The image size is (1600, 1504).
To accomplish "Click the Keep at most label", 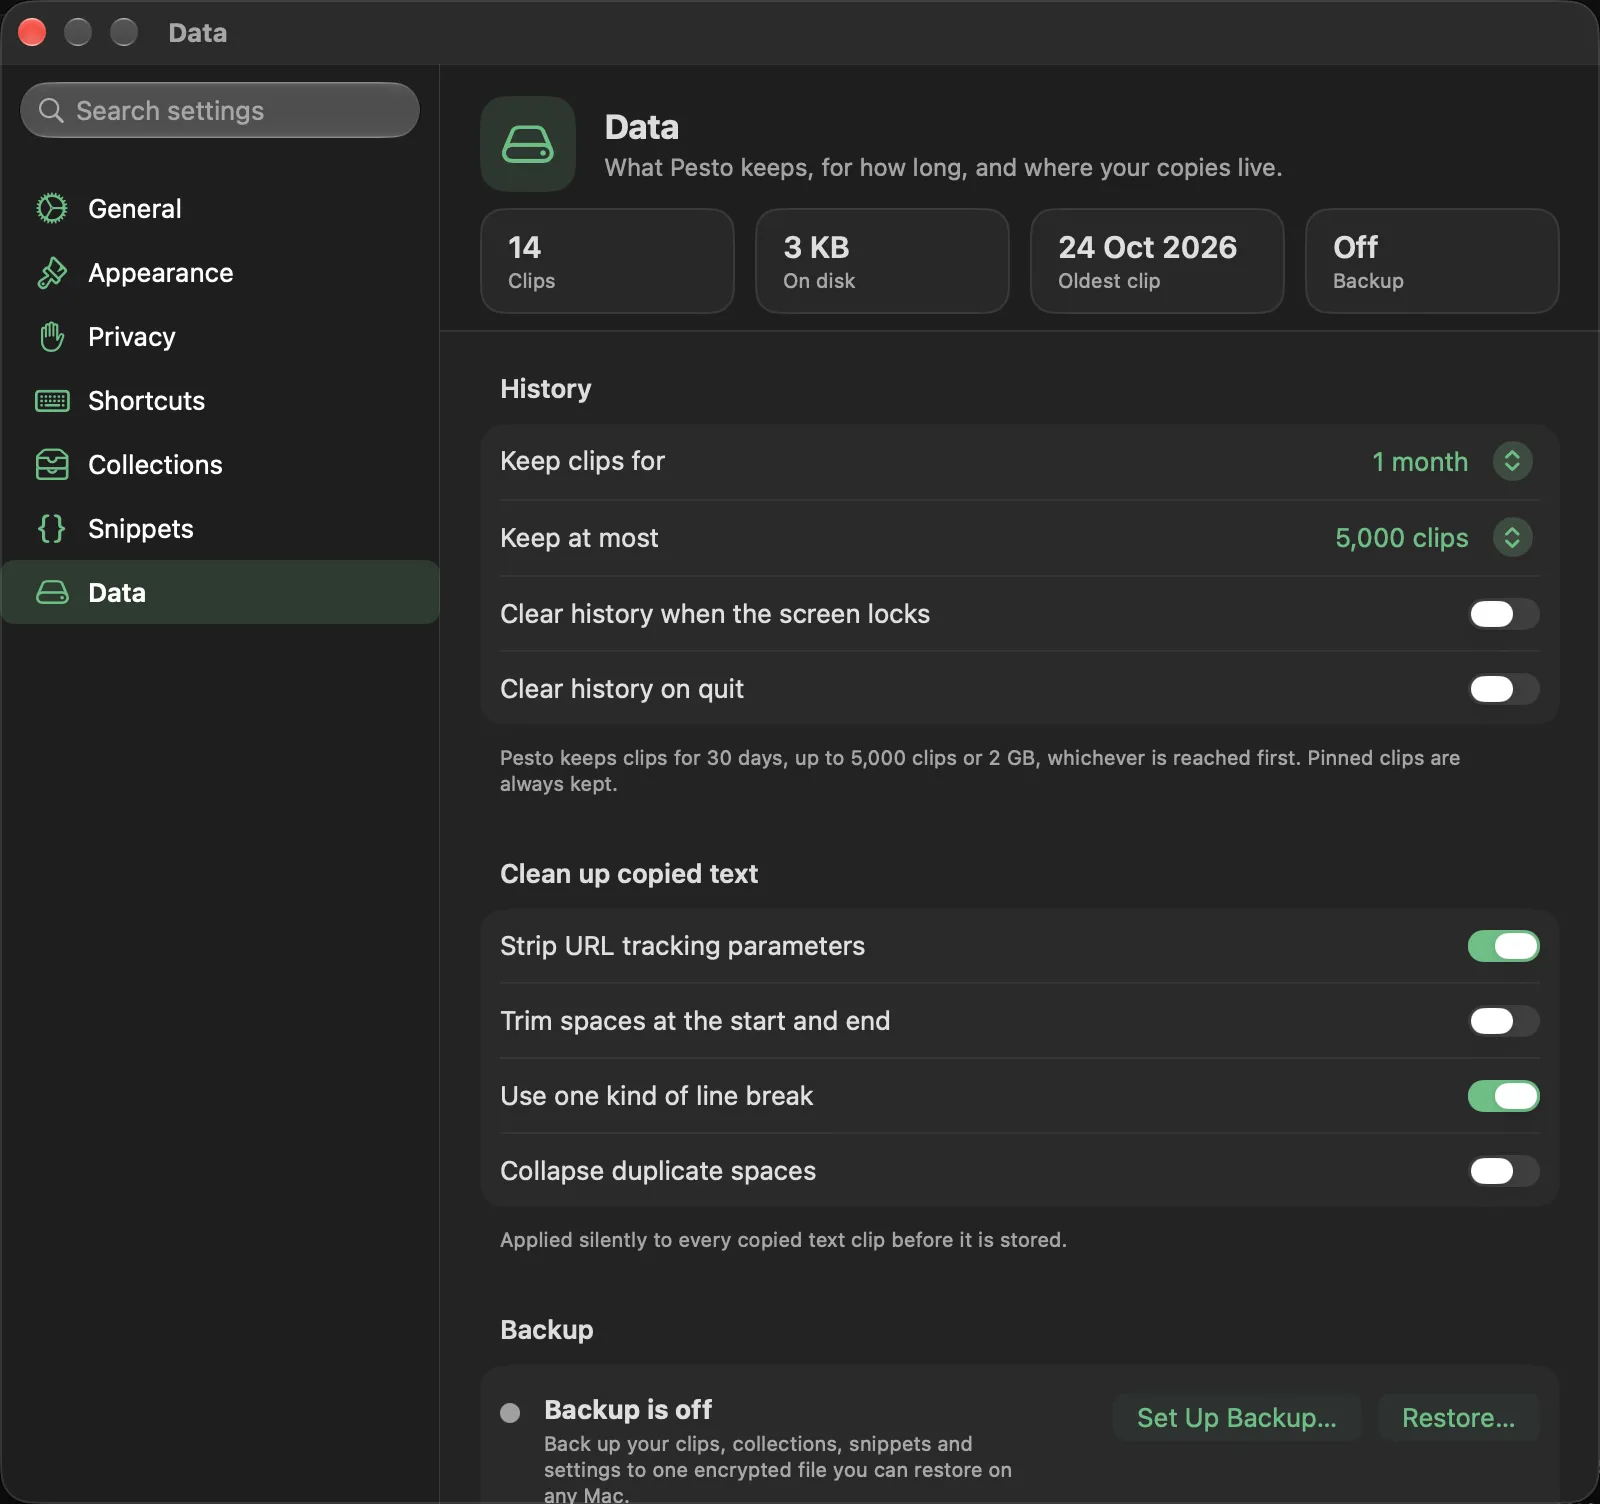I will coord(579,538).
